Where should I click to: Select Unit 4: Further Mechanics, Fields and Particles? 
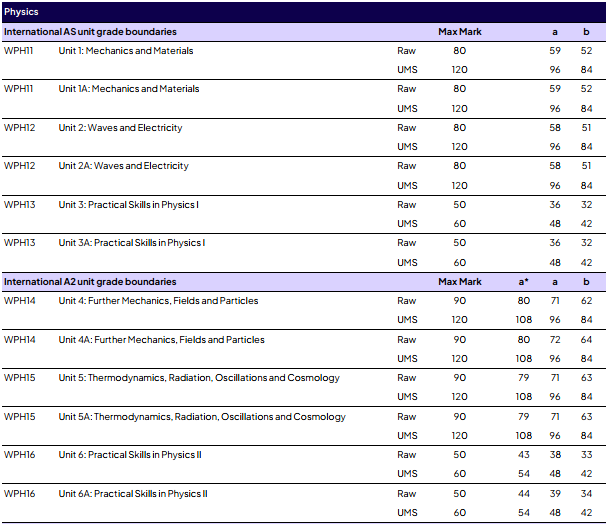[x=158, y=301]
